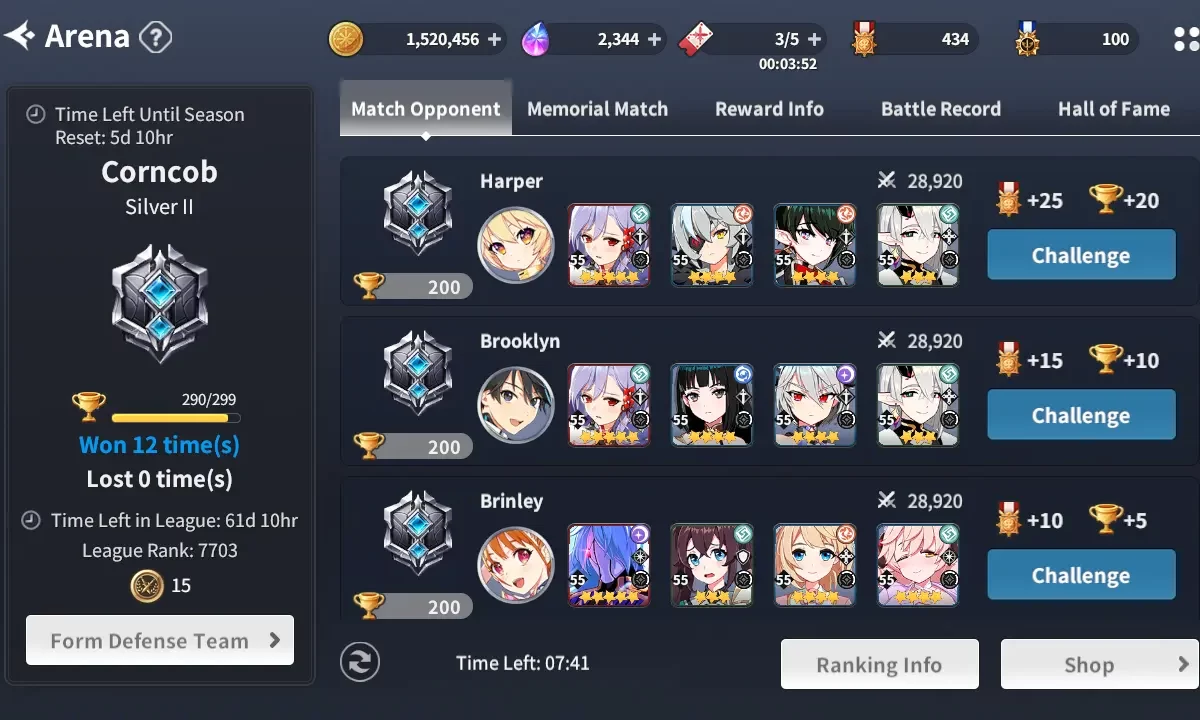1200x720 pixels.
Task: Challenge Harper's team
Action: click(x=1081, y=255)
